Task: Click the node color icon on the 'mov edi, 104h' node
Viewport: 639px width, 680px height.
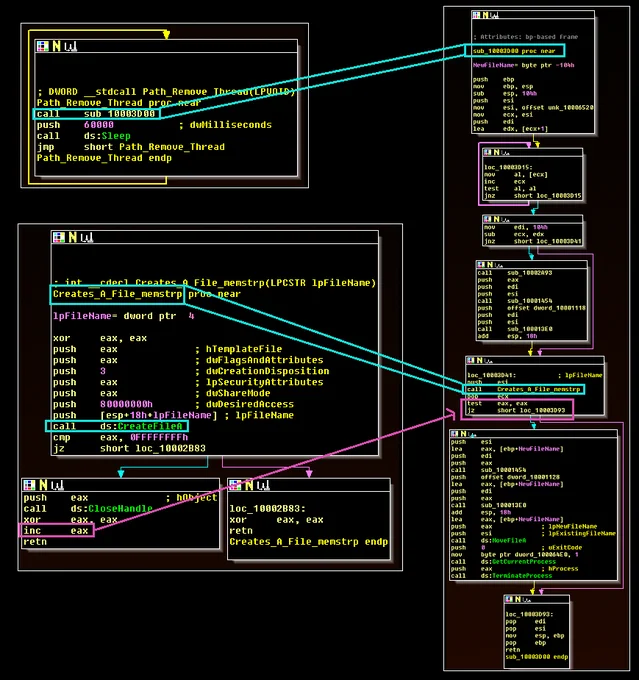Action: (487, 219)
